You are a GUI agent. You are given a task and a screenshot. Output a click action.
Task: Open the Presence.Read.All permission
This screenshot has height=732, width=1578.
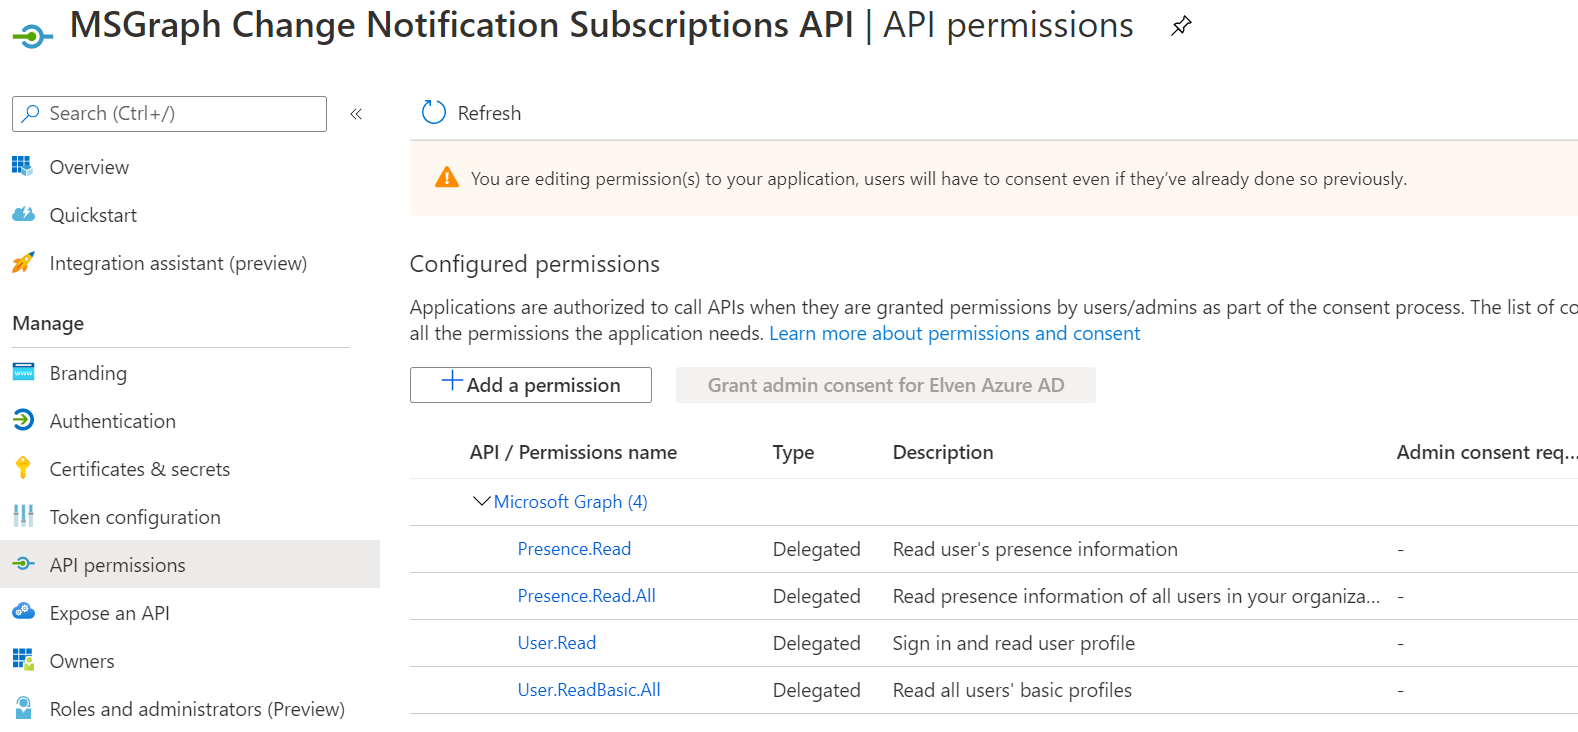tap(587, 596)
